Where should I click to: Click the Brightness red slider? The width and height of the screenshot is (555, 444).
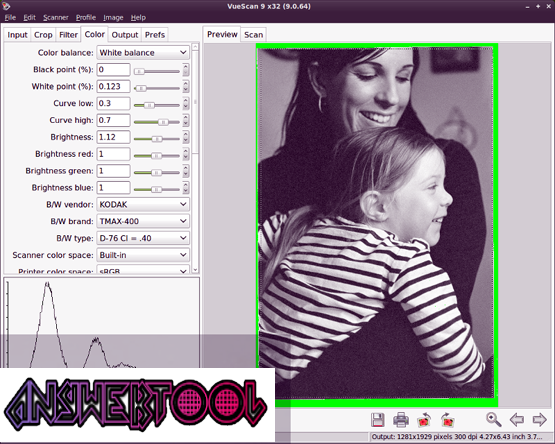click(x=157, y=156)
